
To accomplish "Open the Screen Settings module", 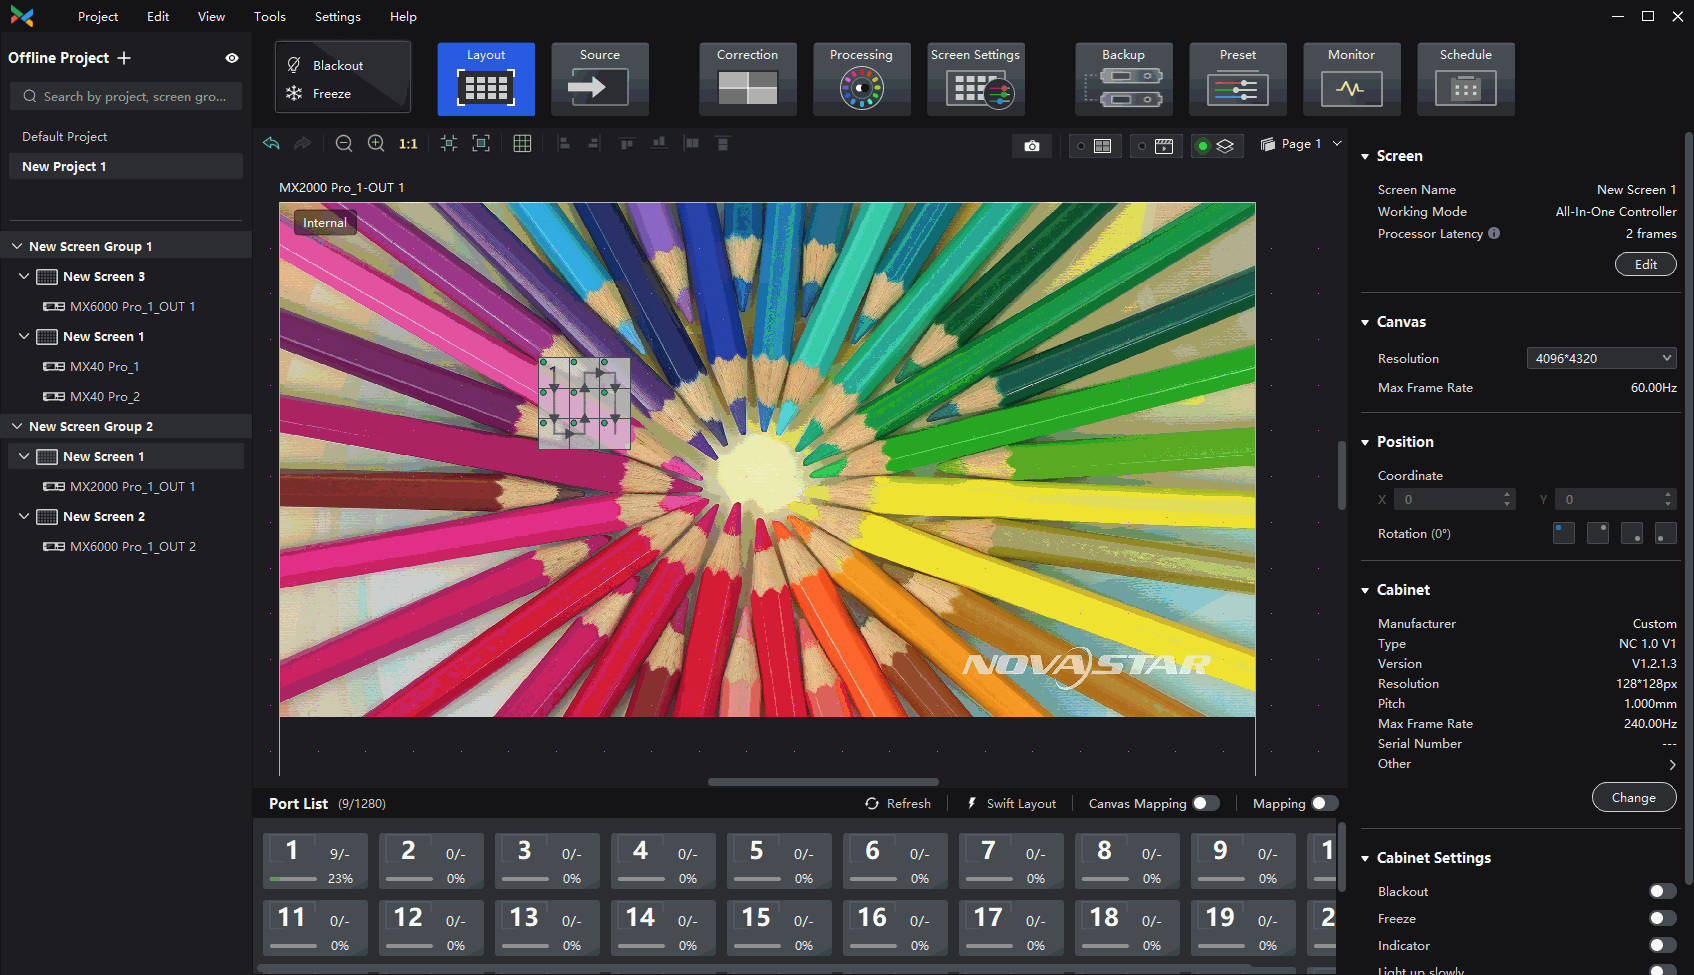I will click(976, 79).
